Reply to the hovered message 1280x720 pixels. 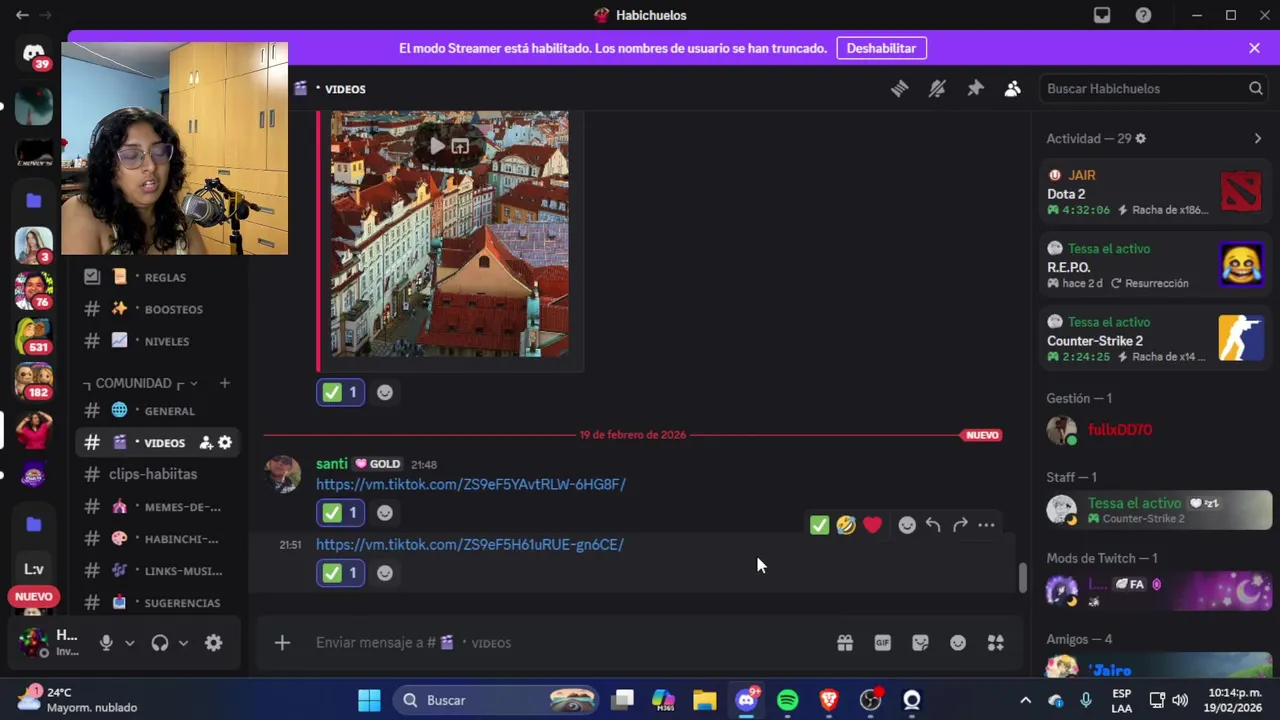click(x=933, y=525)
